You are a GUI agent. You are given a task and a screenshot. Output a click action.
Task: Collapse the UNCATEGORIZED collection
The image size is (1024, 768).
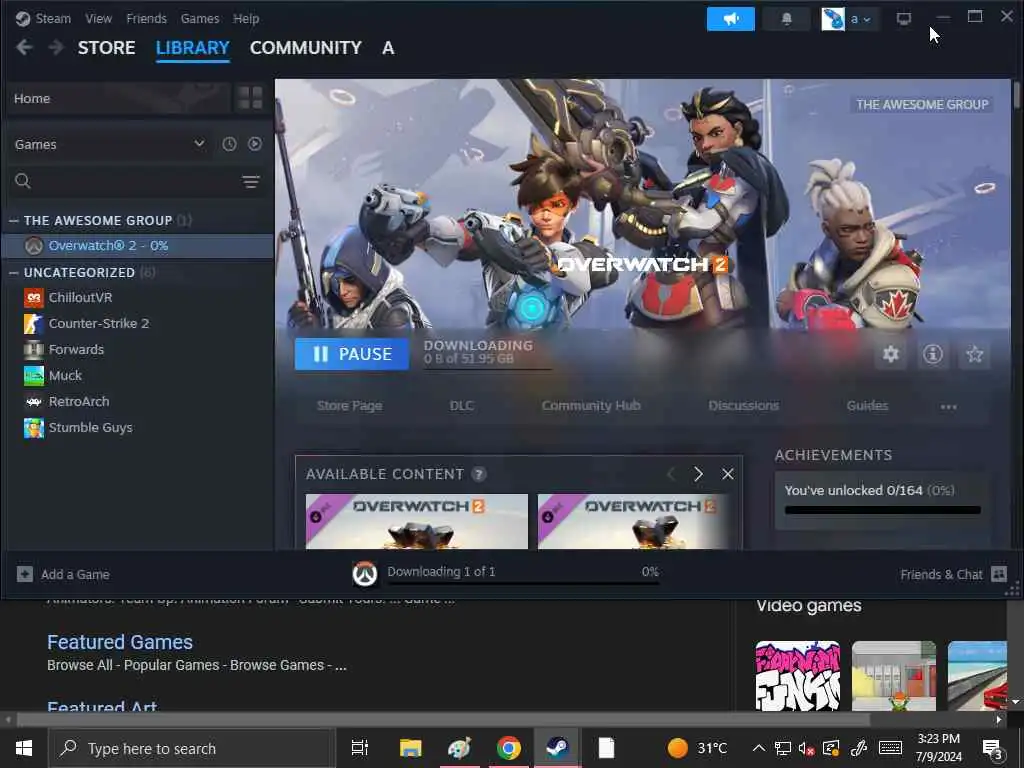[13, 272]
